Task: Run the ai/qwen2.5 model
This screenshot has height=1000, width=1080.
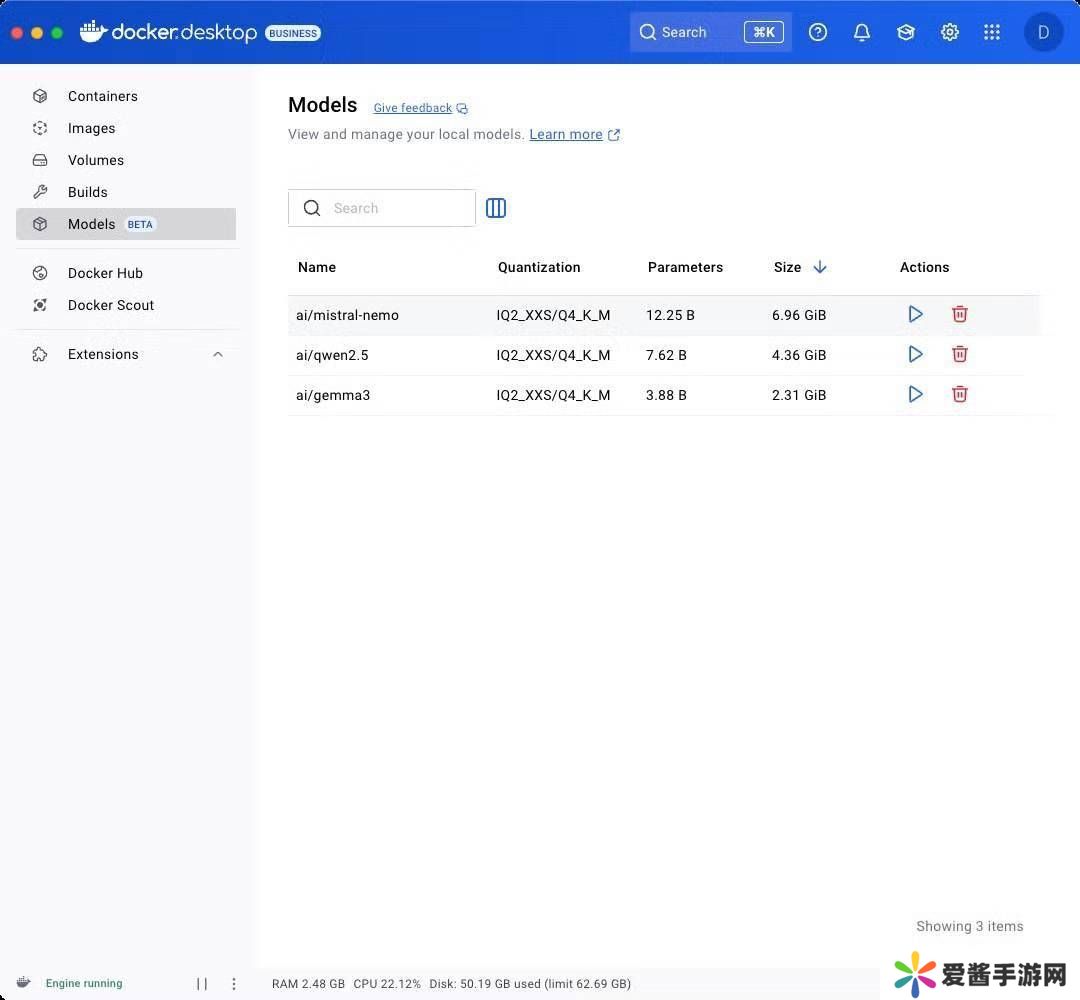Action: 915,354
